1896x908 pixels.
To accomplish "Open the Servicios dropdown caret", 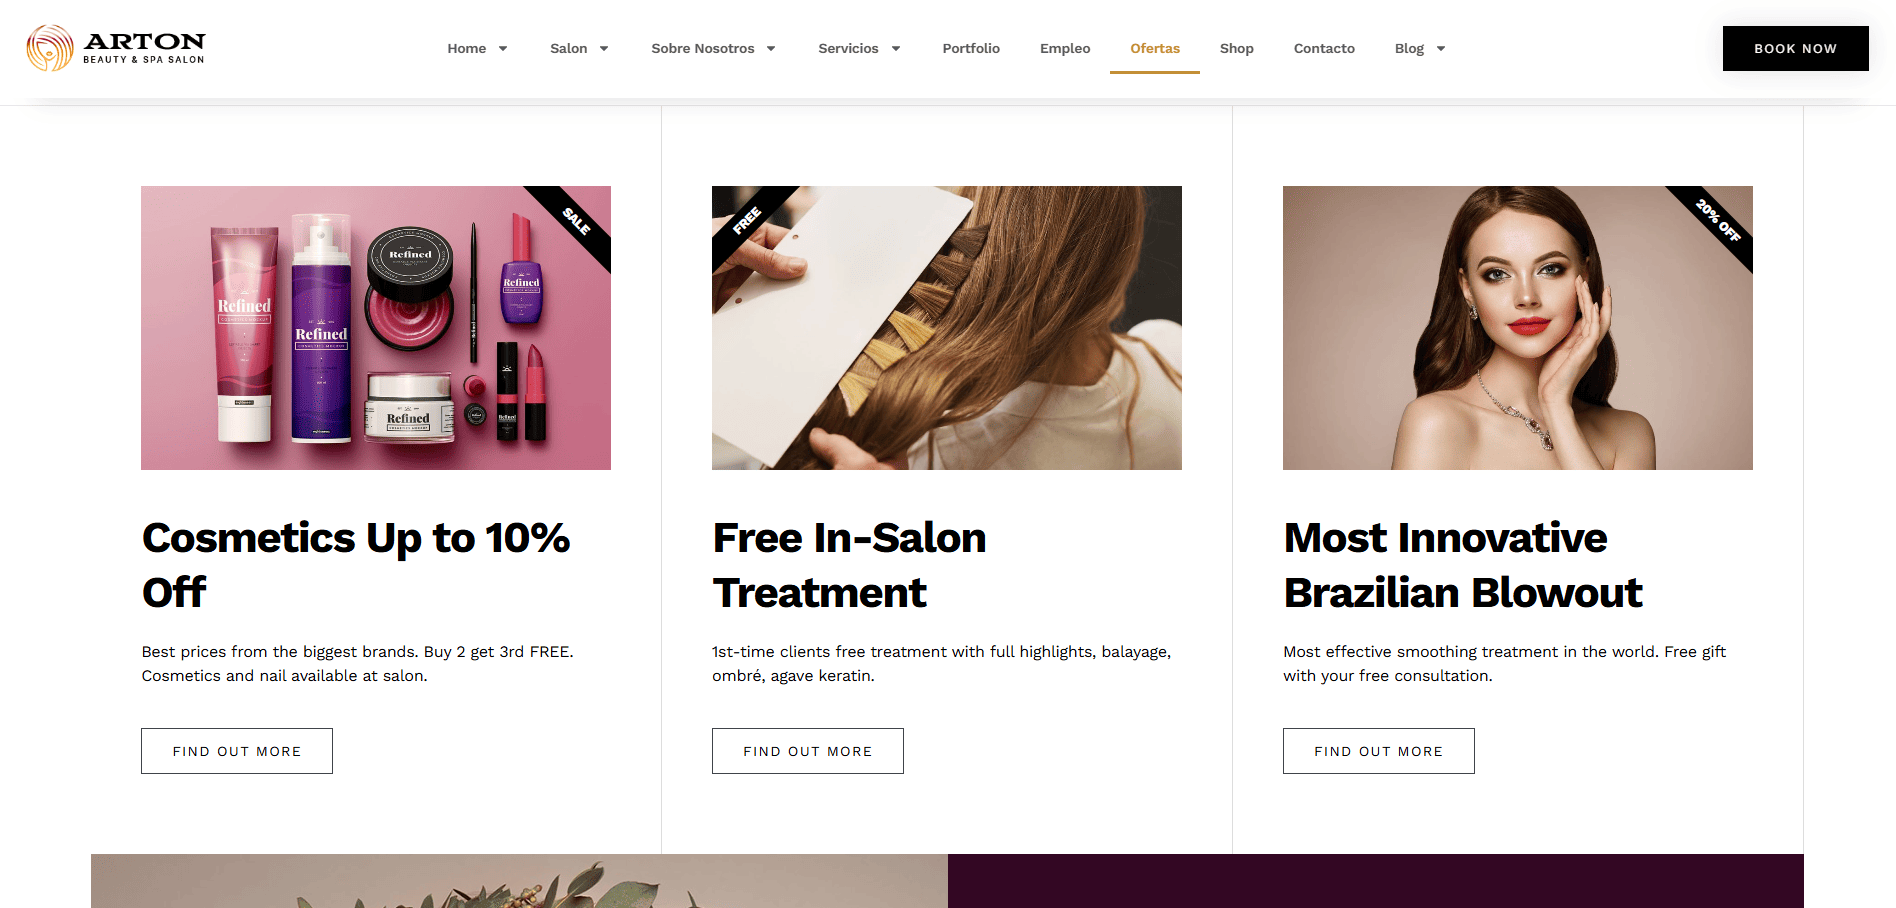I will [x=896, y=49].
